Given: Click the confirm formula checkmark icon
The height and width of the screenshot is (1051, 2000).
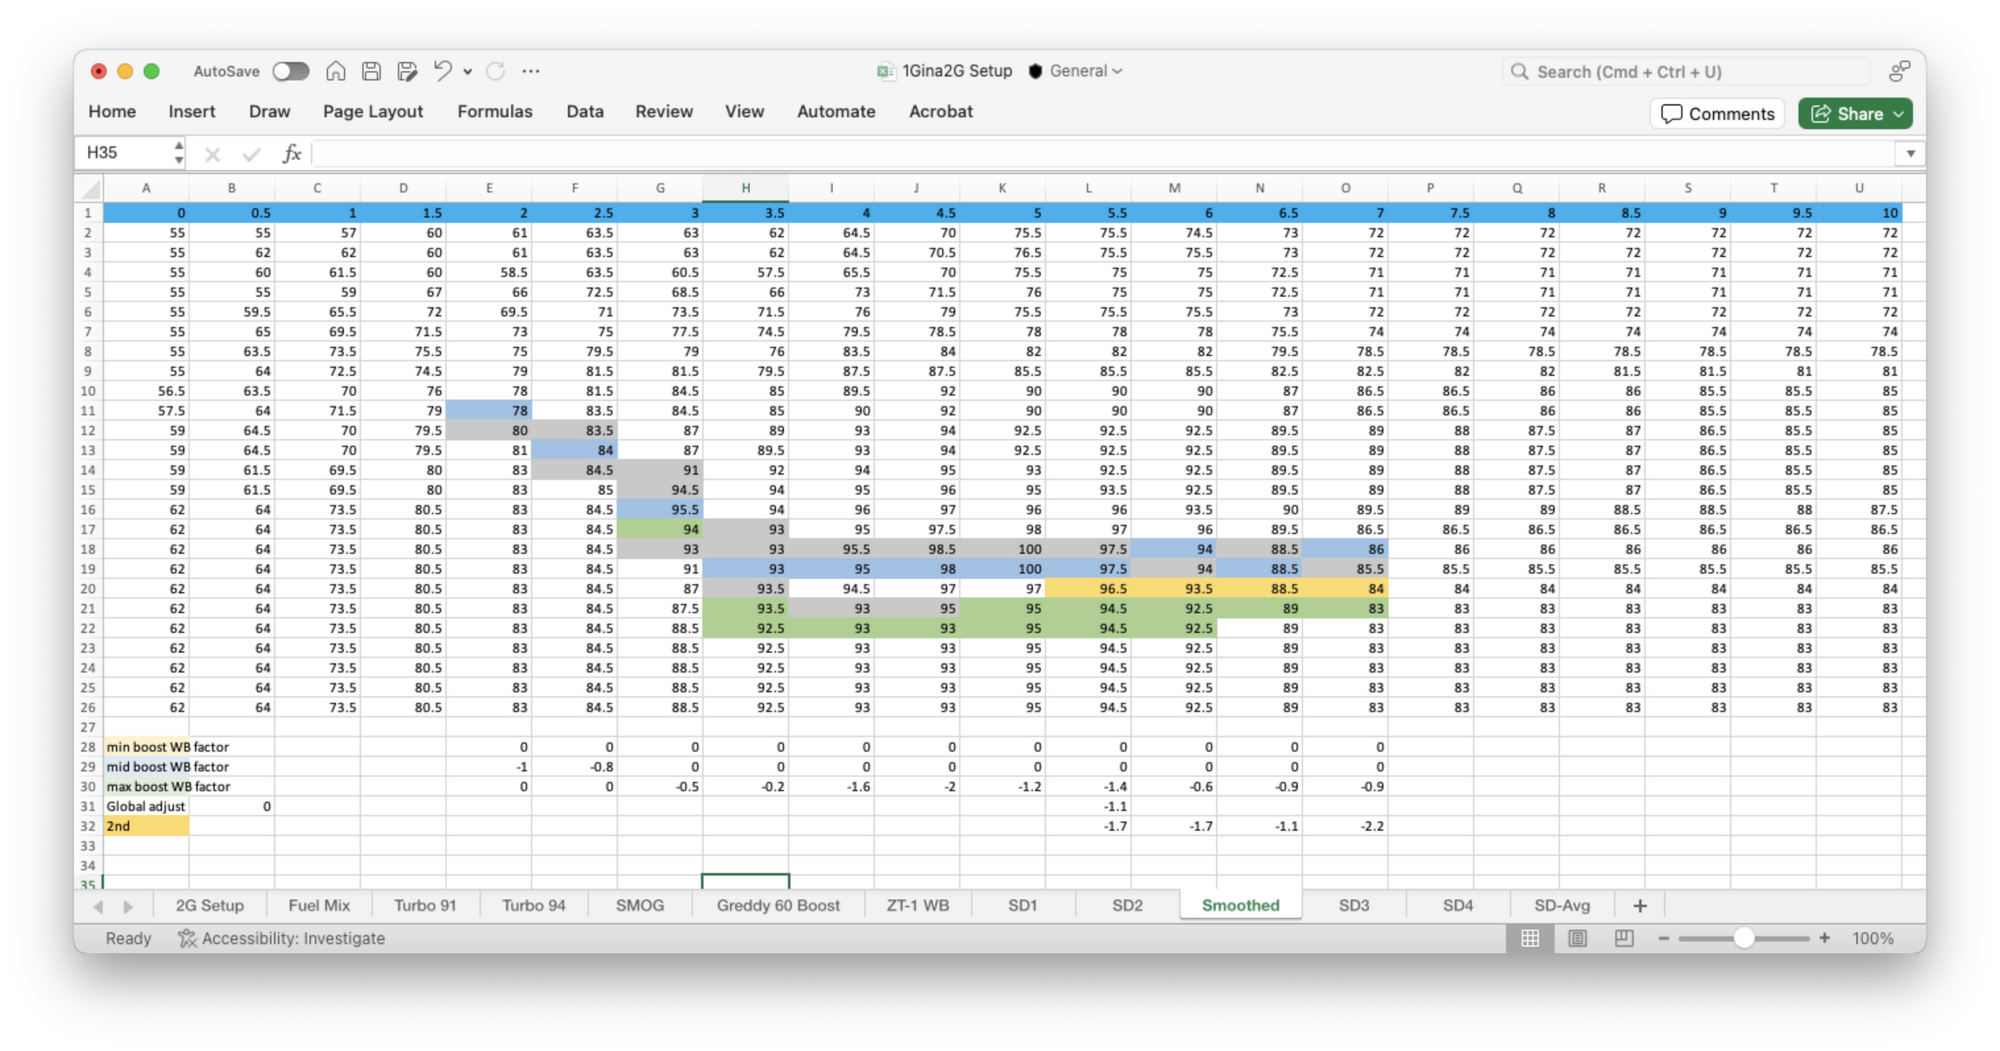Looking at the screenshot, I should [x=251, y=154].
